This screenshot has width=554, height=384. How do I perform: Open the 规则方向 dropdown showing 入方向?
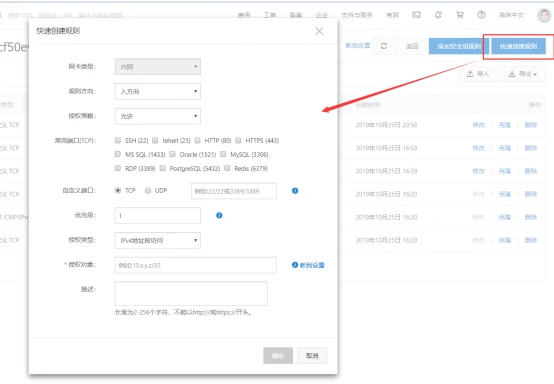(x=158, y=91)
